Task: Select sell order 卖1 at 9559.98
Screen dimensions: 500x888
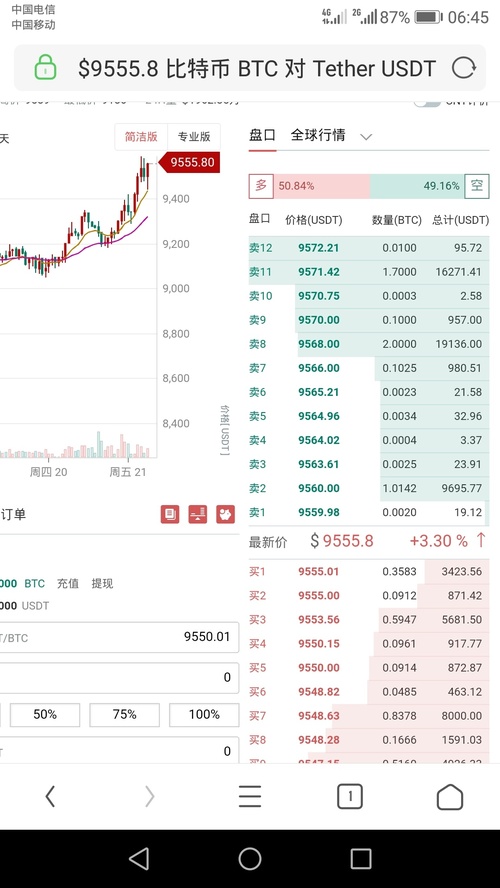Action: pos(369,513)
